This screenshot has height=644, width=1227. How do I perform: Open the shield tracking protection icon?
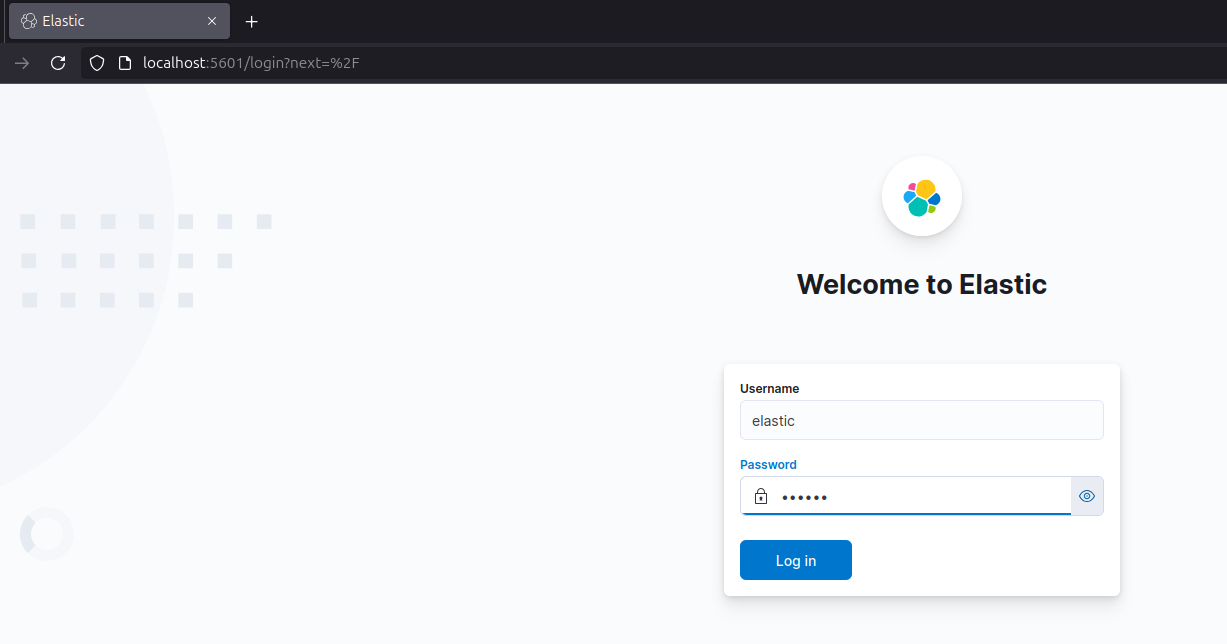pyautogui.click(x=97, y=63)
